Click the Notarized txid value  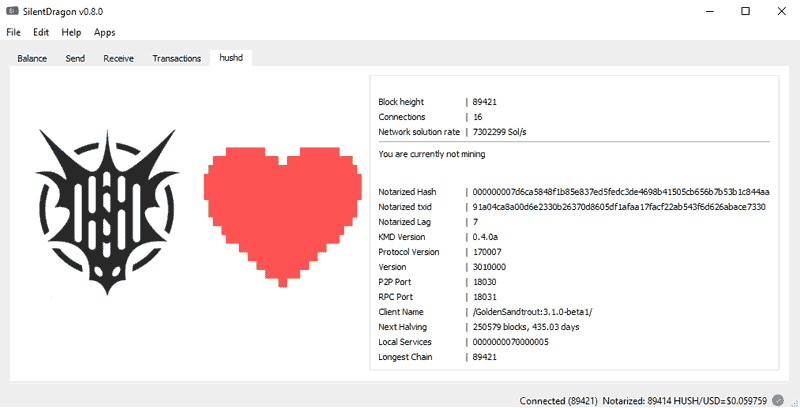point(619,207)
